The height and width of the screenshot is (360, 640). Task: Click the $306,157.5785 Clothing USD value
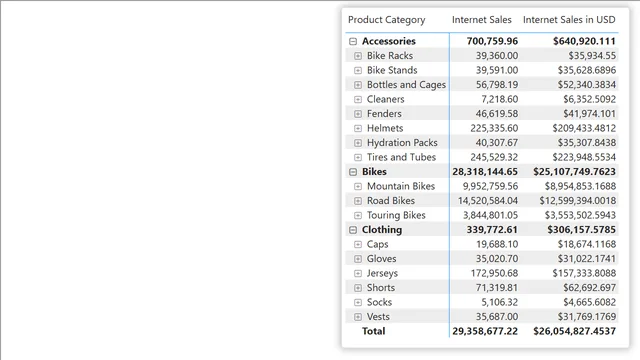(x=582, y=230)
